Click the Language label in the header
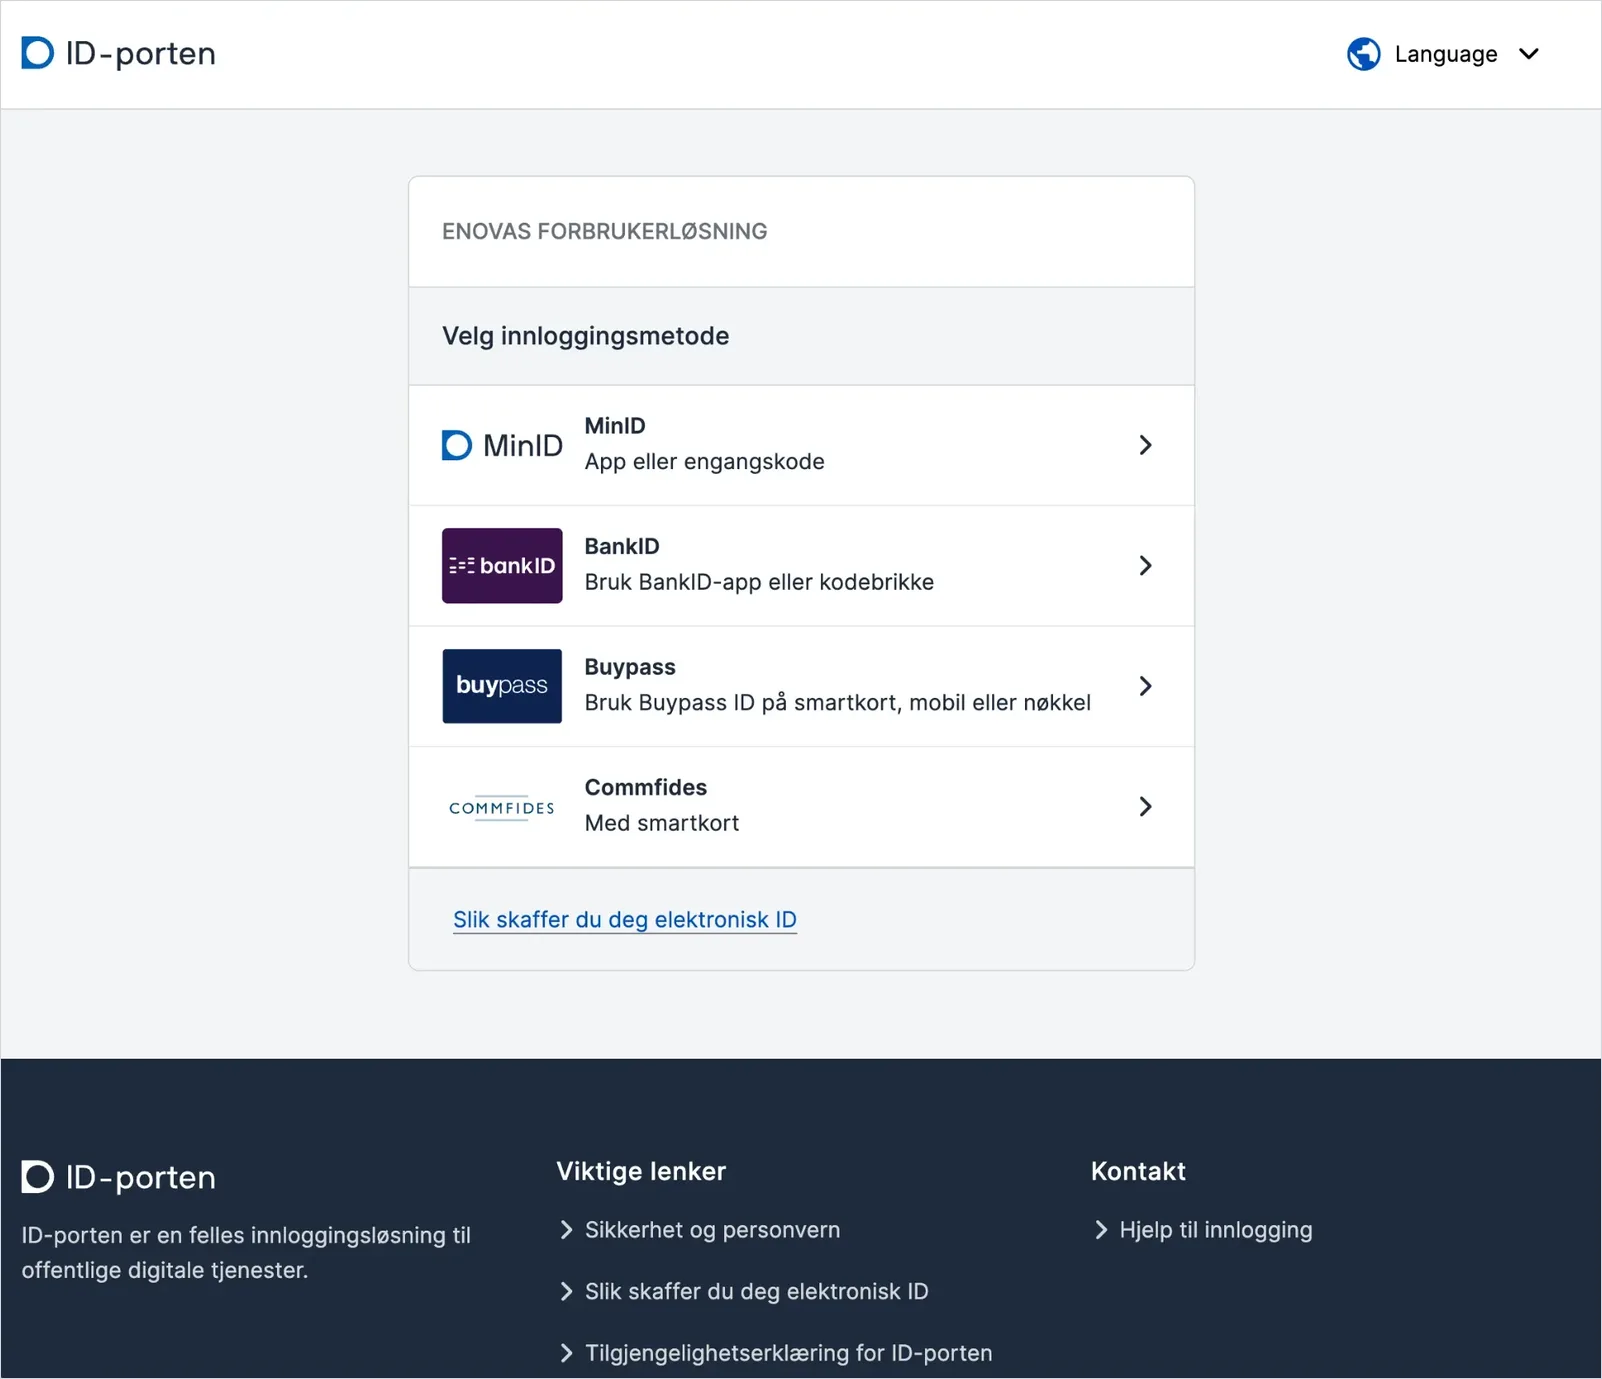Image resolution: width=1602 pixels, height=1379 pixels. point(1446,54)
